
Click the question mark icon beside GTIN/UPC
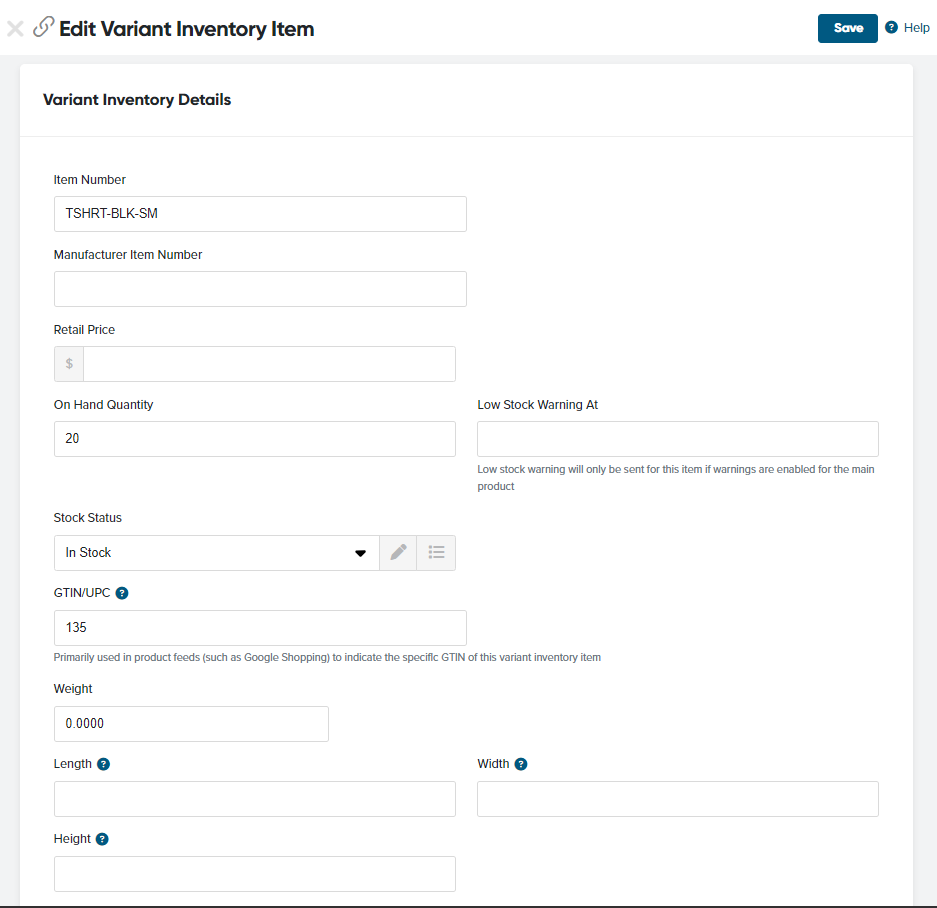pyautogui.click(x=122, y=592)
